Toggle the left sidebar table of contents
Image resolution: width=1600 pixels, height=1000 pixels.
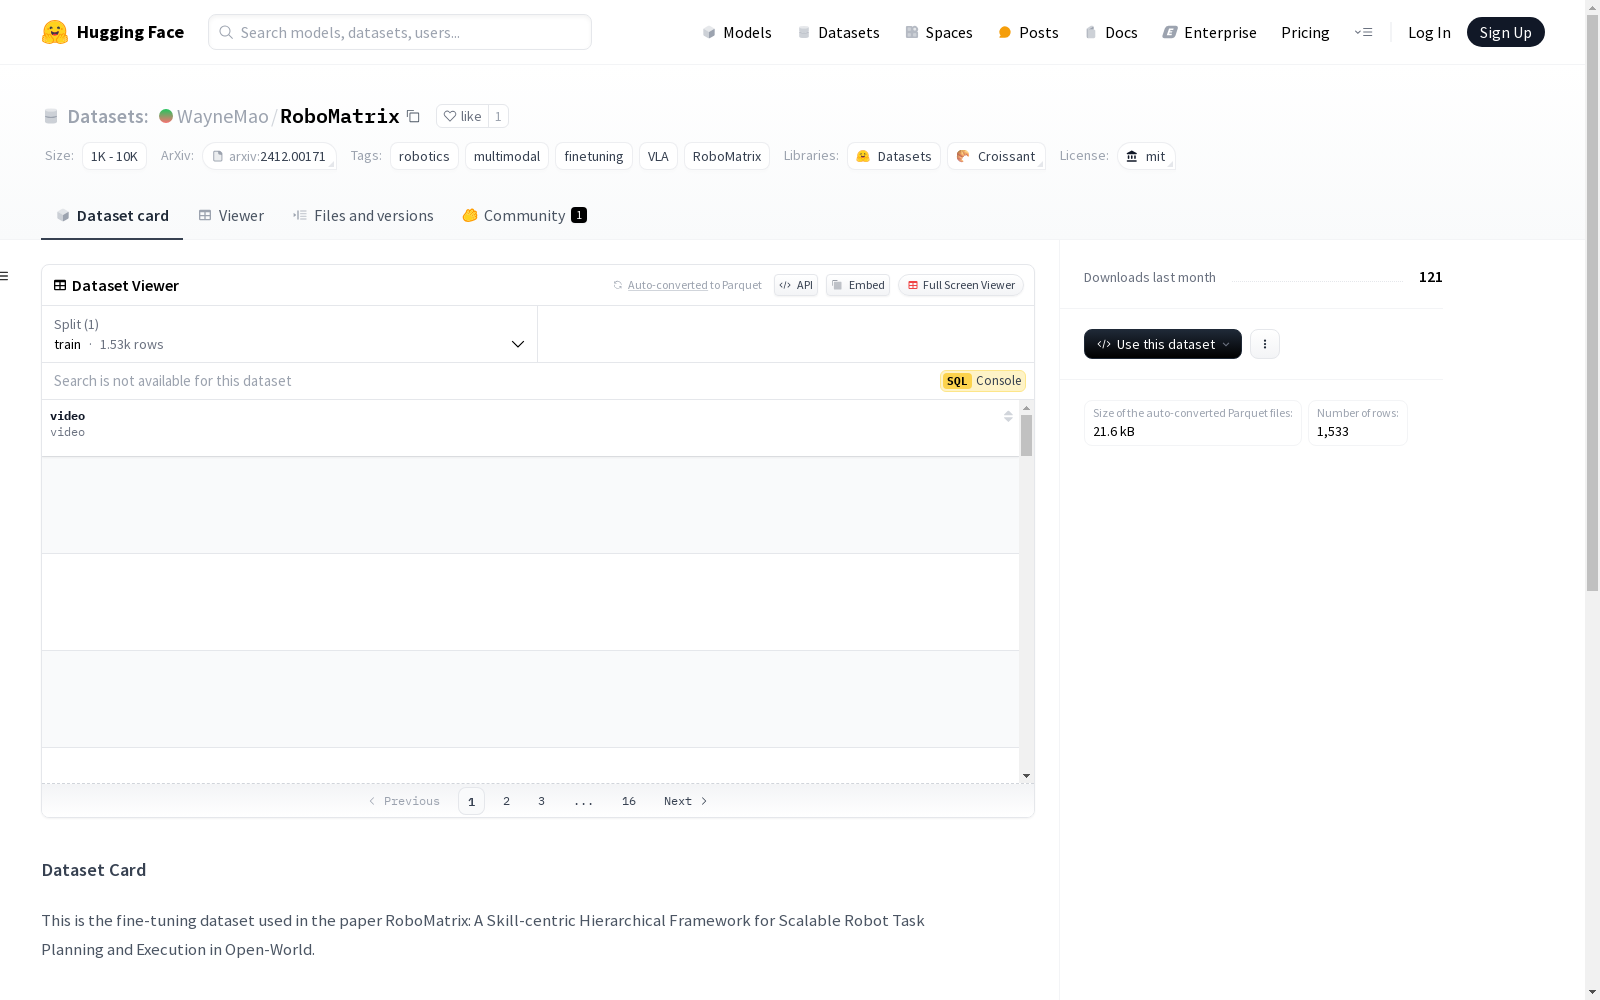tap(5, 276)
